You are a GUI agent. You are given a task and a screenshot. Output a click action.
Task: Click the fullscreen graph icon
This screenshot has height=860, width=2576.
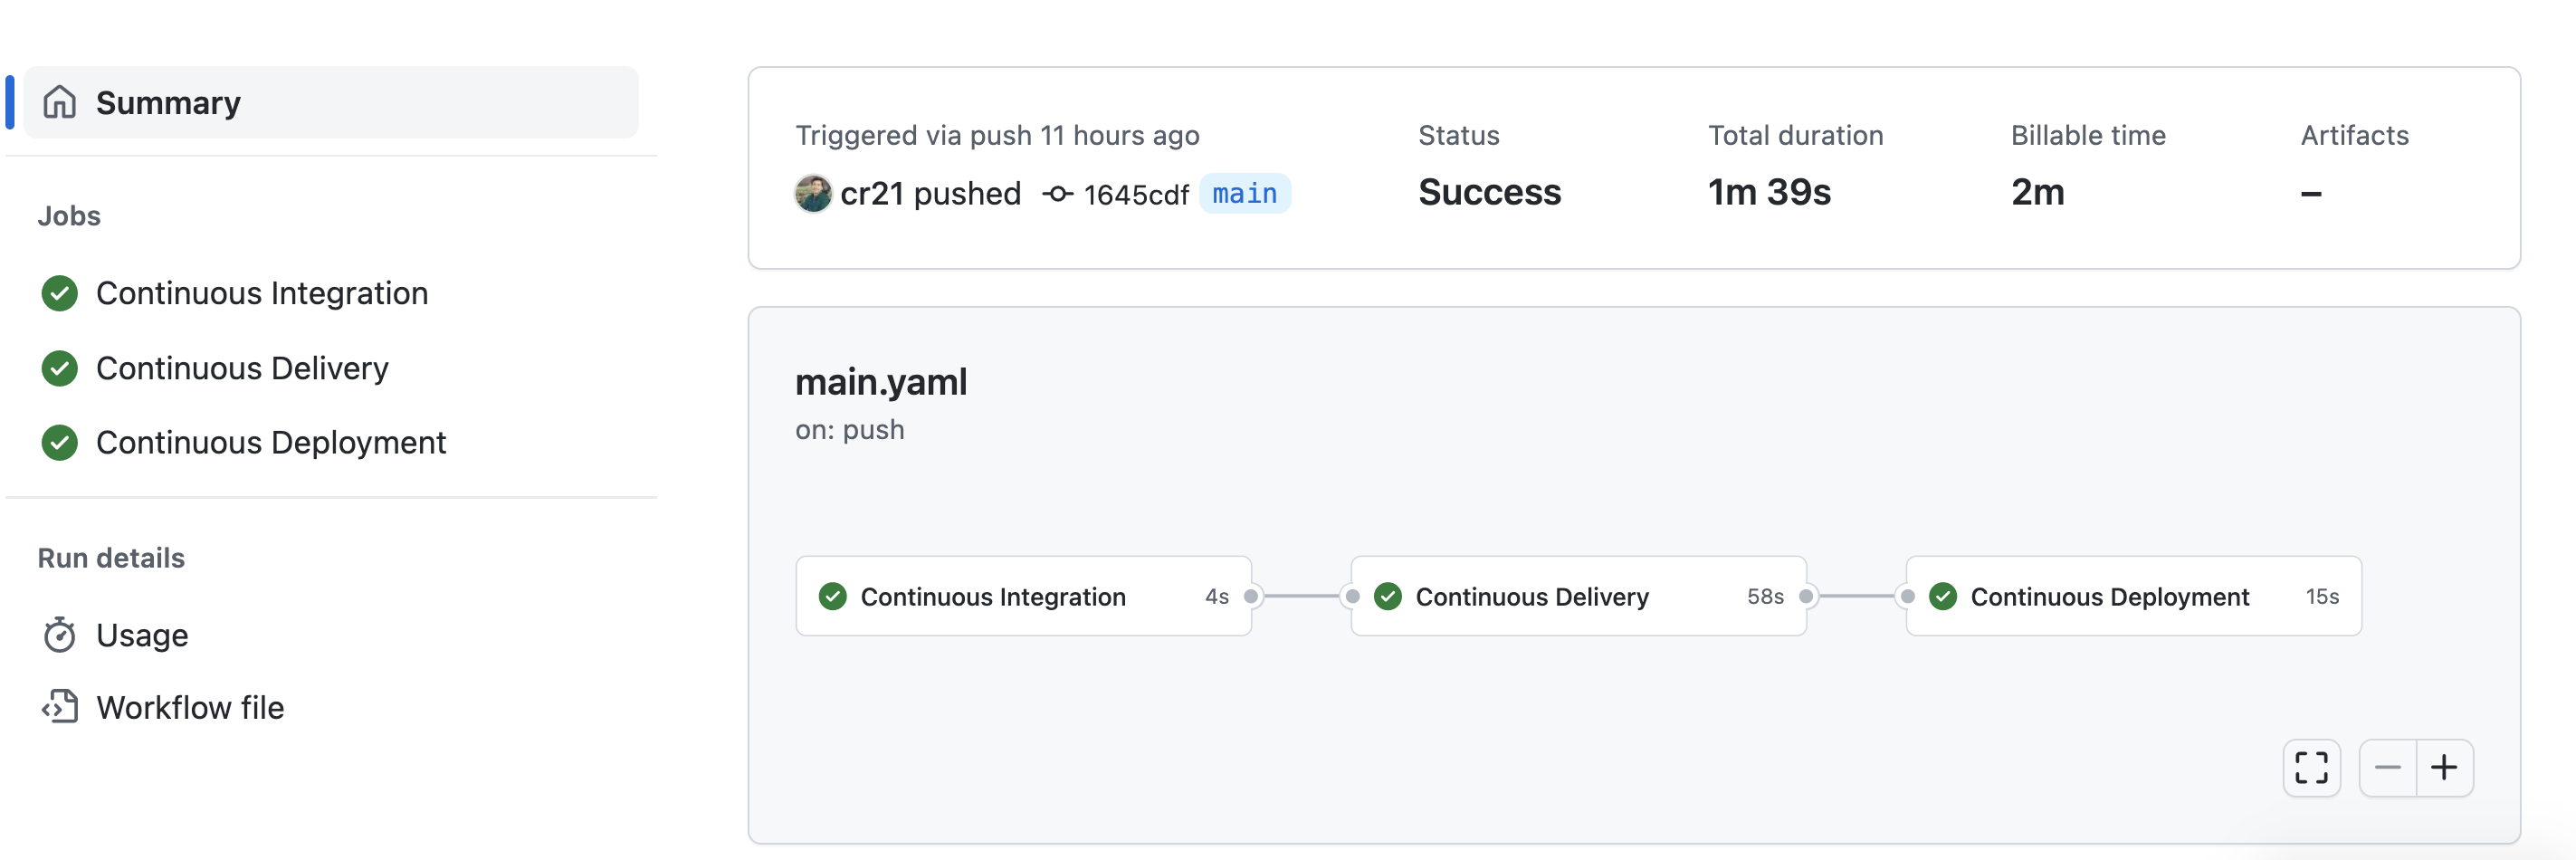[2311, 768]
